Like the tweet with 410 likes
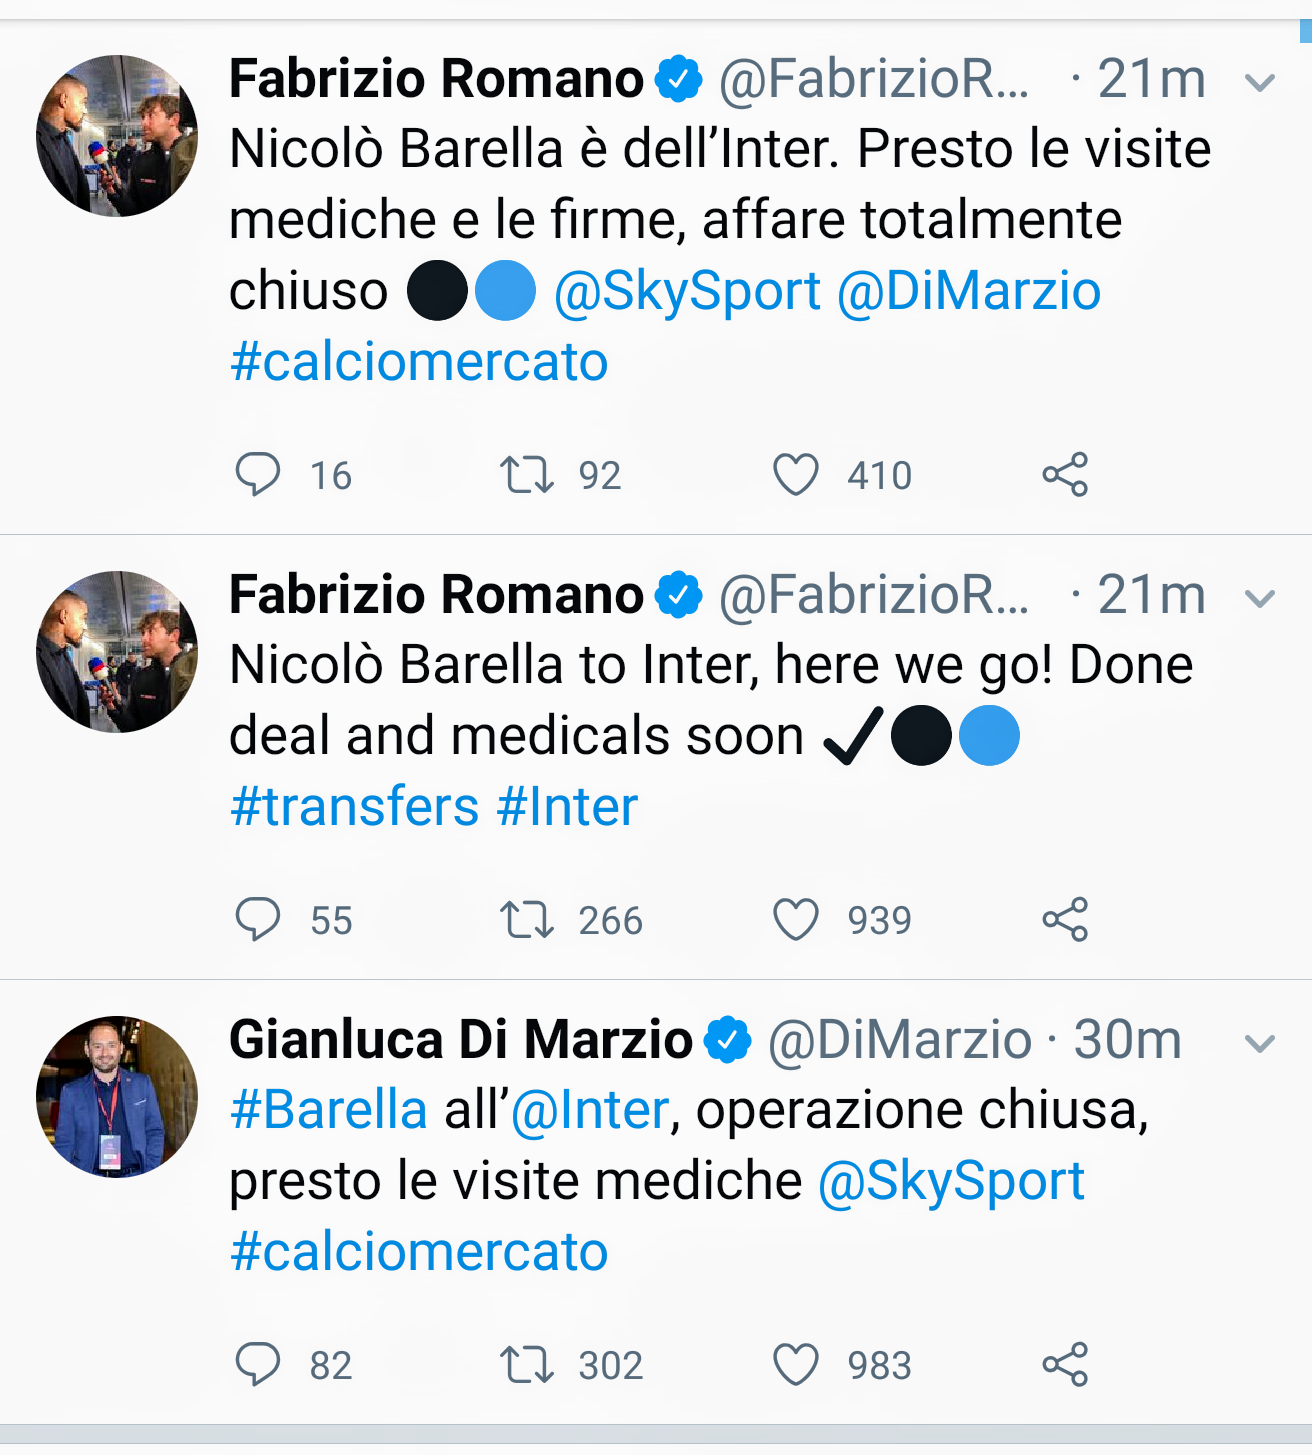The width and height of the screenshot is (1312, 1455). 796,475
